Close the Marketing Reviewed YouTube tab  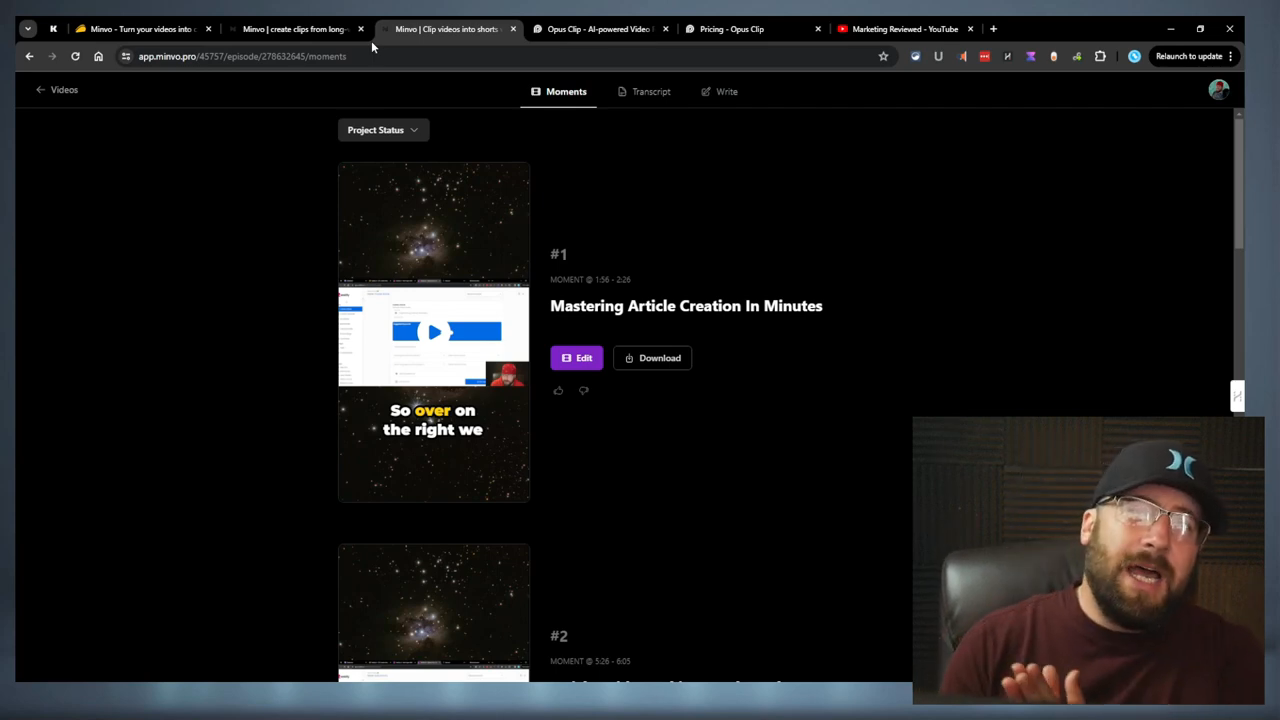point(970,29)
